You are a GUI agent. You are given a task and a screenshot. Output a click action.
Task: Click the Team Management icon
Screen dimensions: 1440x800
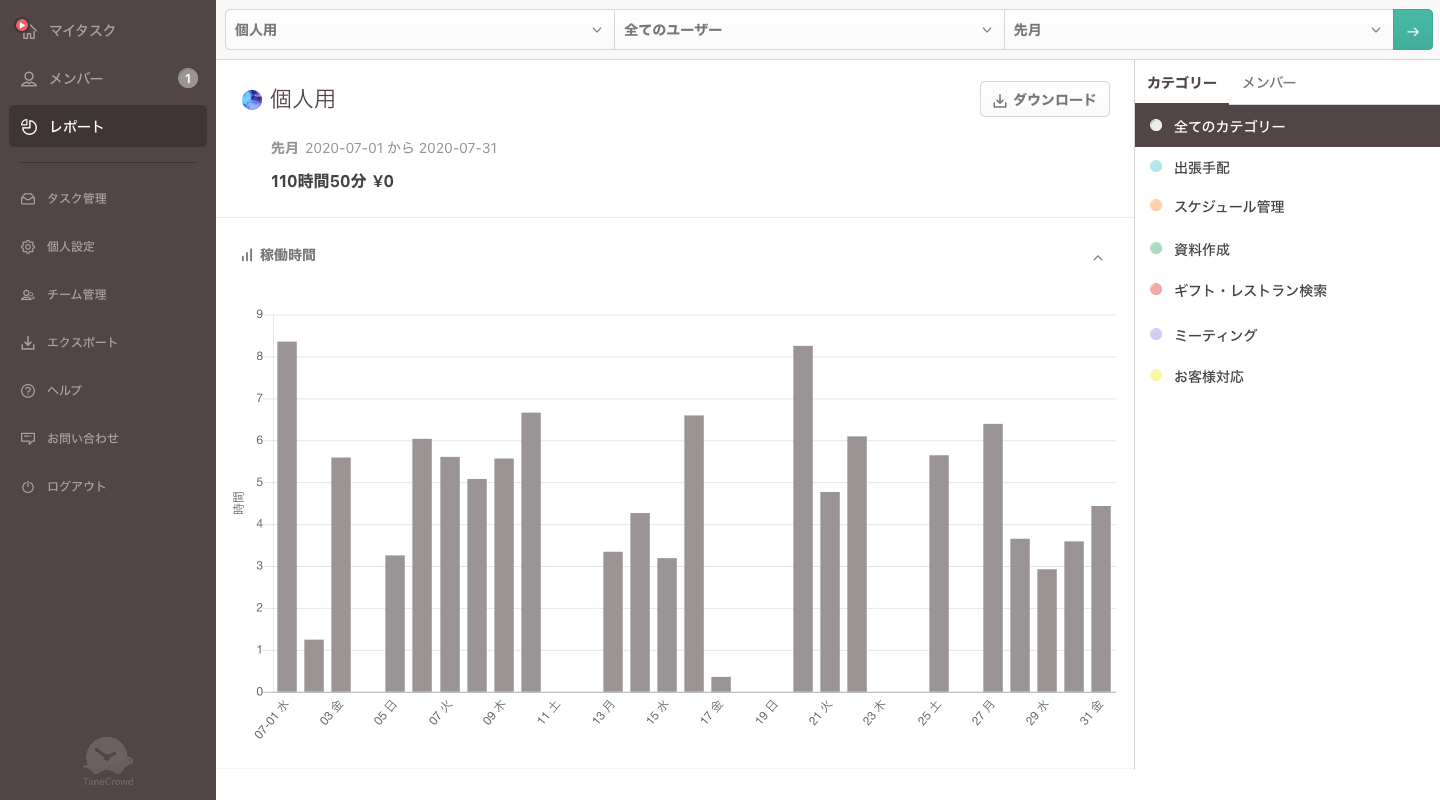pos(28,295)
